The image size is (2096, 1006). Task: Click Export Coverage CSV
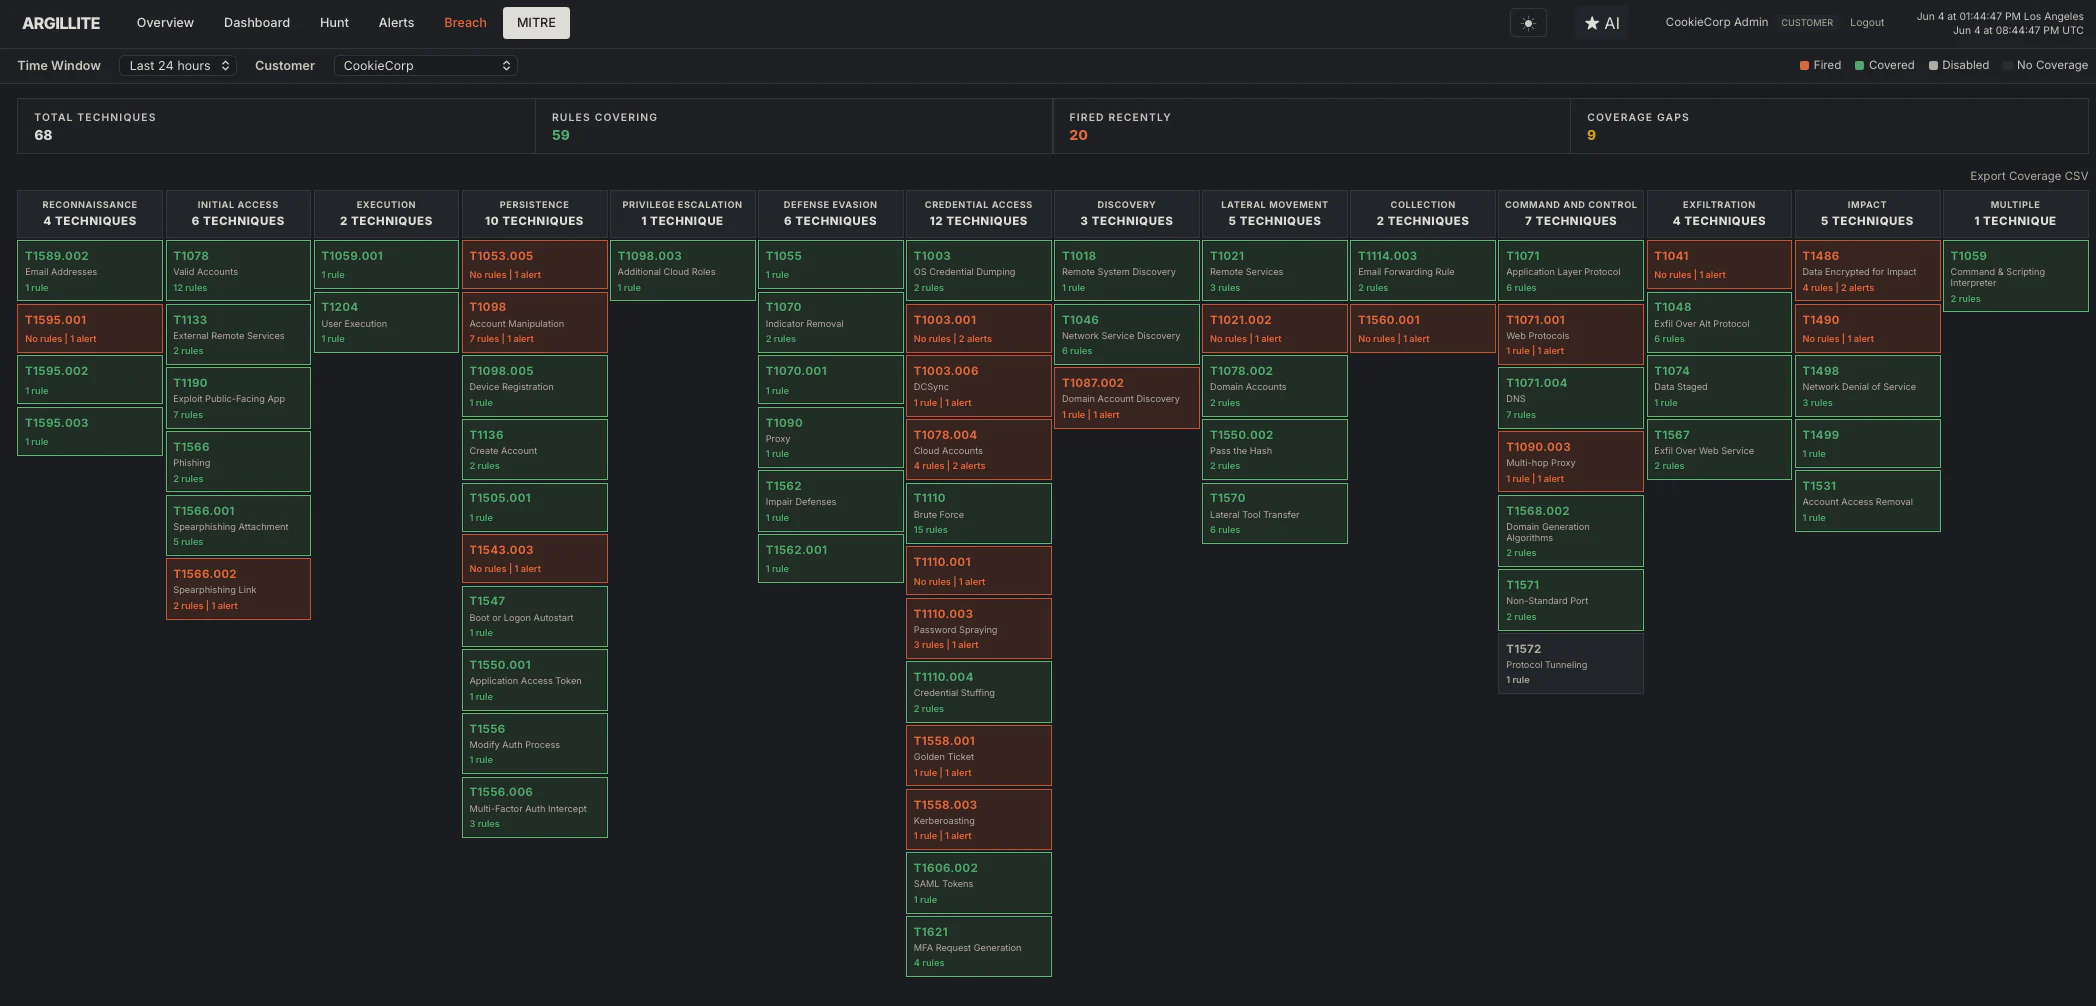pos(2028,176)
